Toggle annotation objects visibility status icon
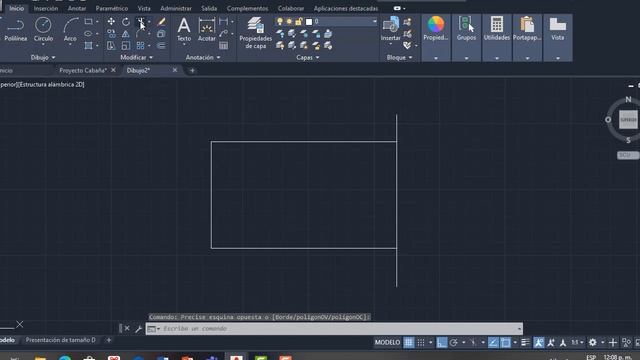640x360 pixels. point(539,342)
